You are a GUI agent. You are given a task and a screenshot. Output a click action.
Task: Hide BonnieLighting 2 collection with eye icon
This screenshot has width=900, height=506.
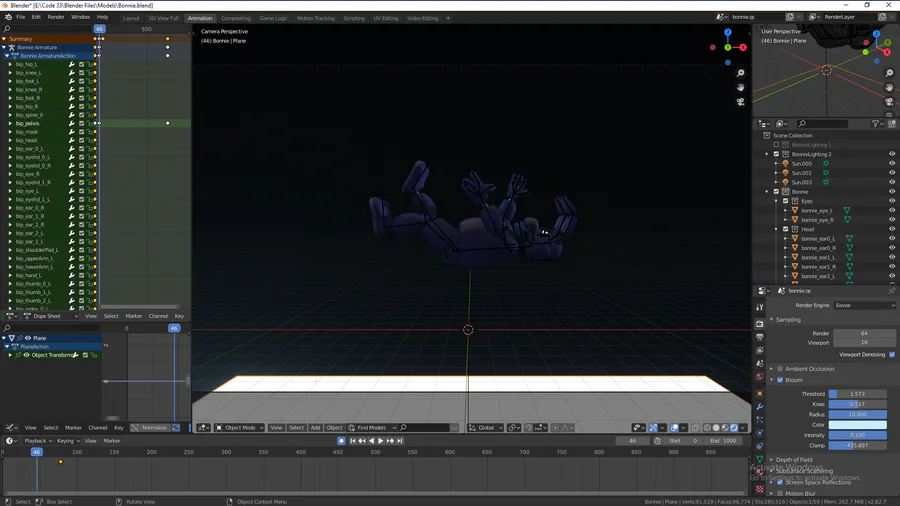[x=892, y=154]
